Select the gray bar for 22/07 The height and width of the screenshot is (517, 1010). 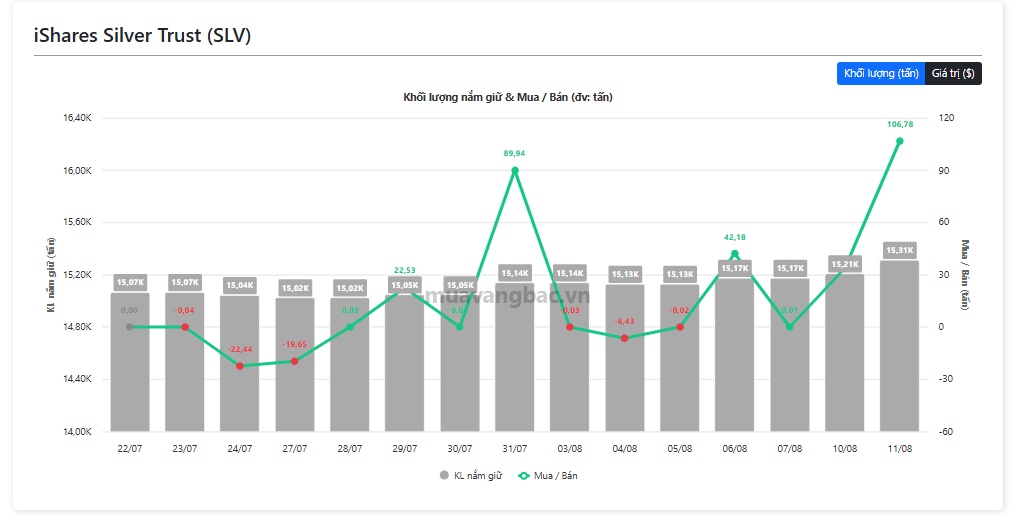[x=129, y=362]
